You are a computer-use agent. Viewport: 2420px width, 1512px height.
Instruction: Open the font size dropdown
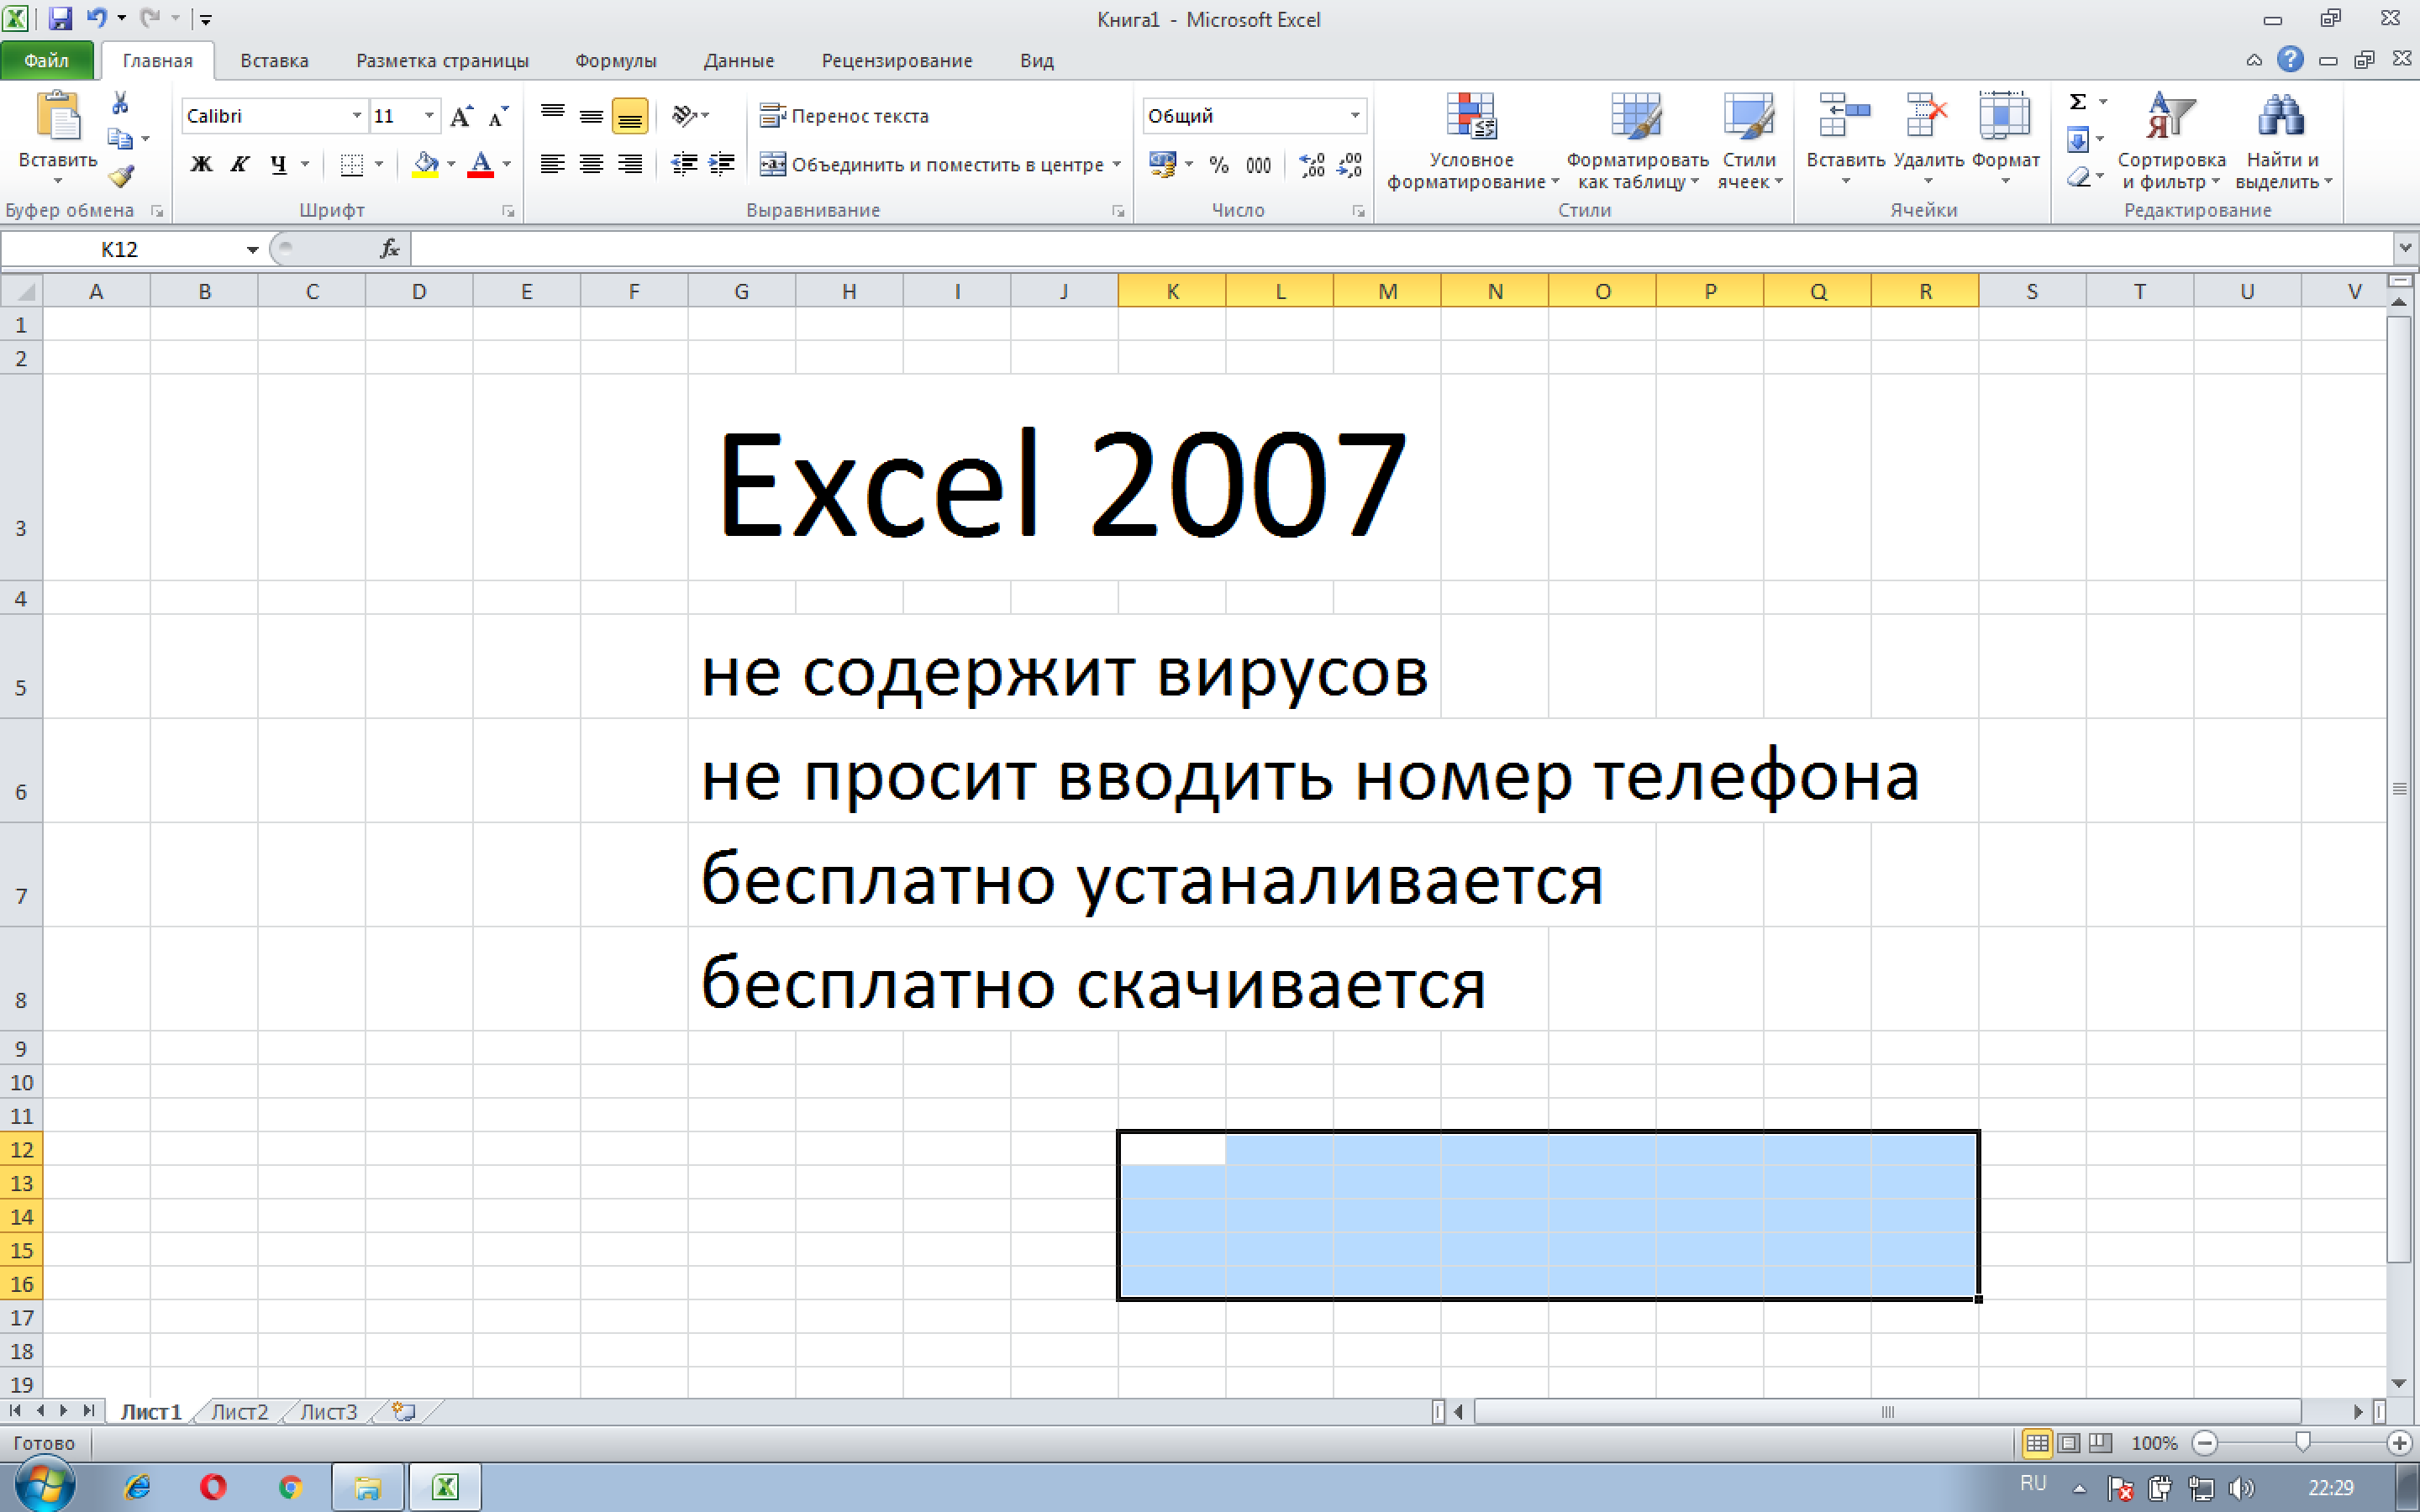coord(429,116)
